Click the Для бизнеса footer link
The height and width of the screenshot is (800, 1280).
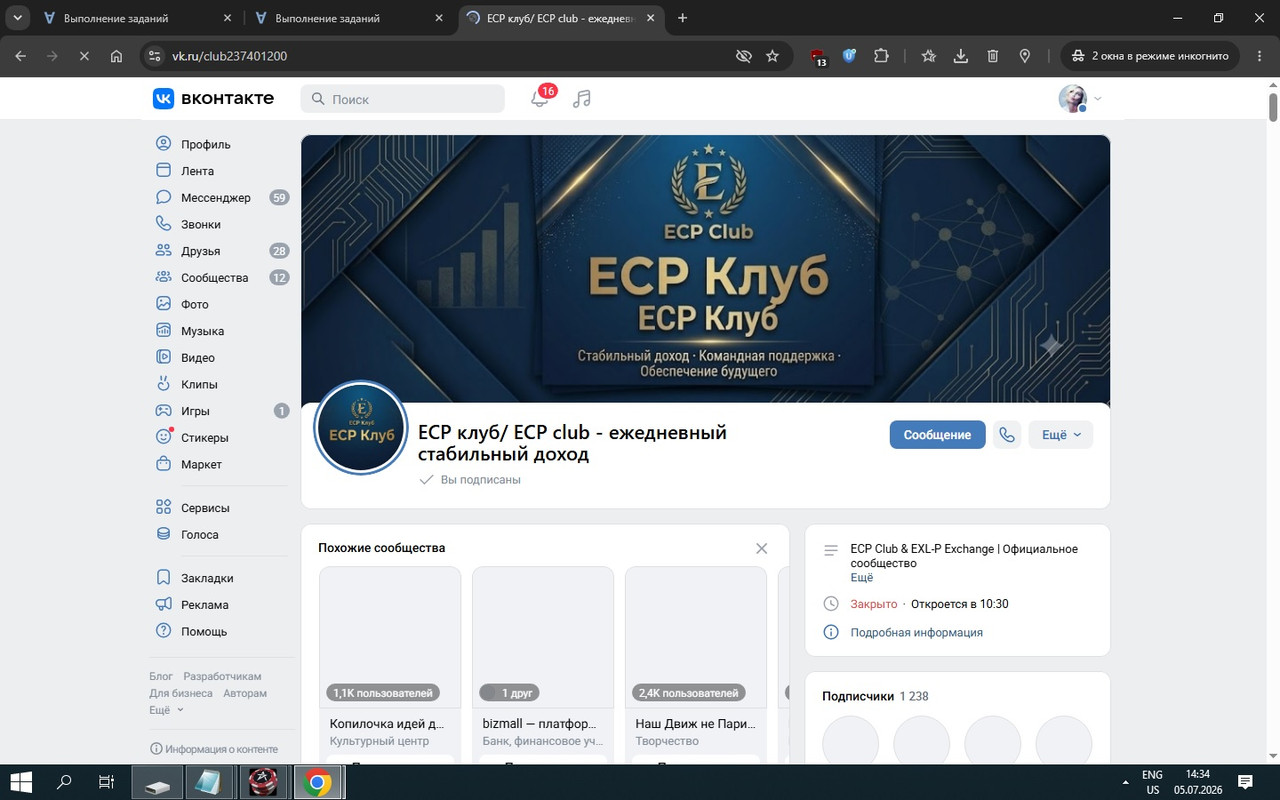(x=181, y=693)
